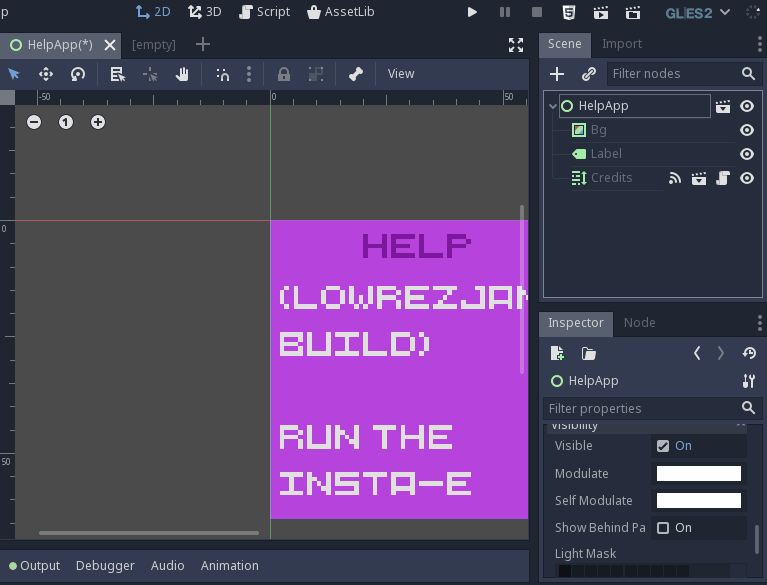Activate the list select tool
The height and width of the screenshot is (585, 767).
pyautogui.click(x=117, y=74)
